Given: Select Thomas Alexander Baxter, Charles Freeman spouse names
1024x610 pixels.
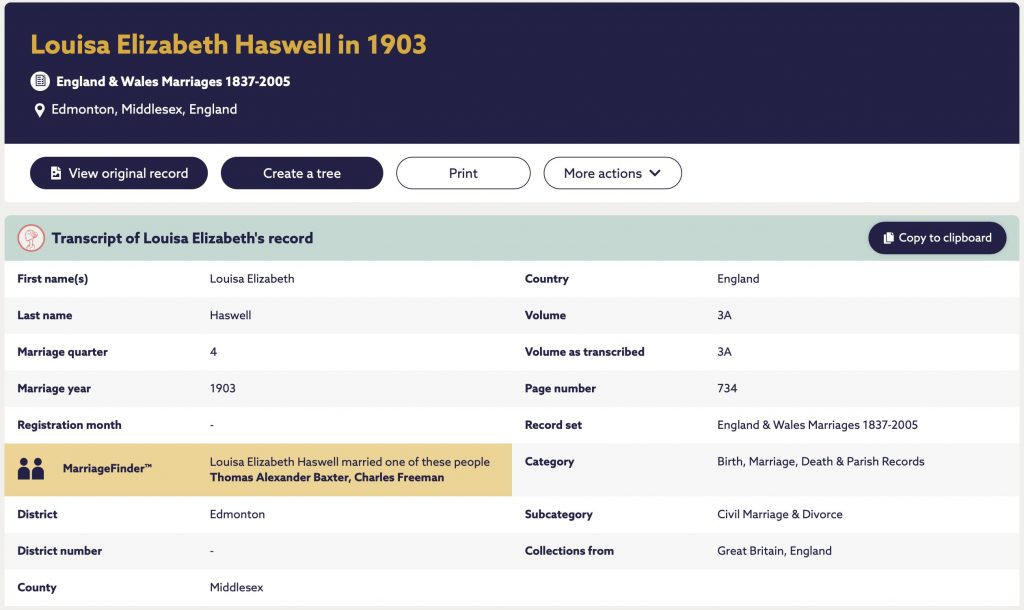Looking at the screenshot, I should click(327, 477).
